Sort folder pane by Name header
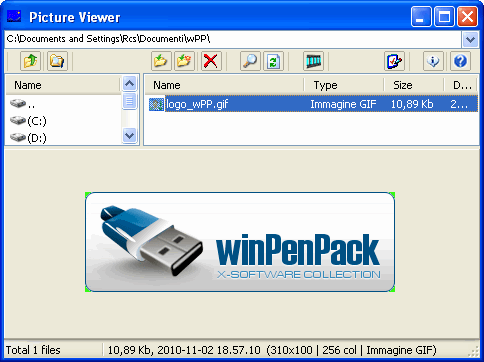Viewport: 484px width, 362px height. click(63, 85)
